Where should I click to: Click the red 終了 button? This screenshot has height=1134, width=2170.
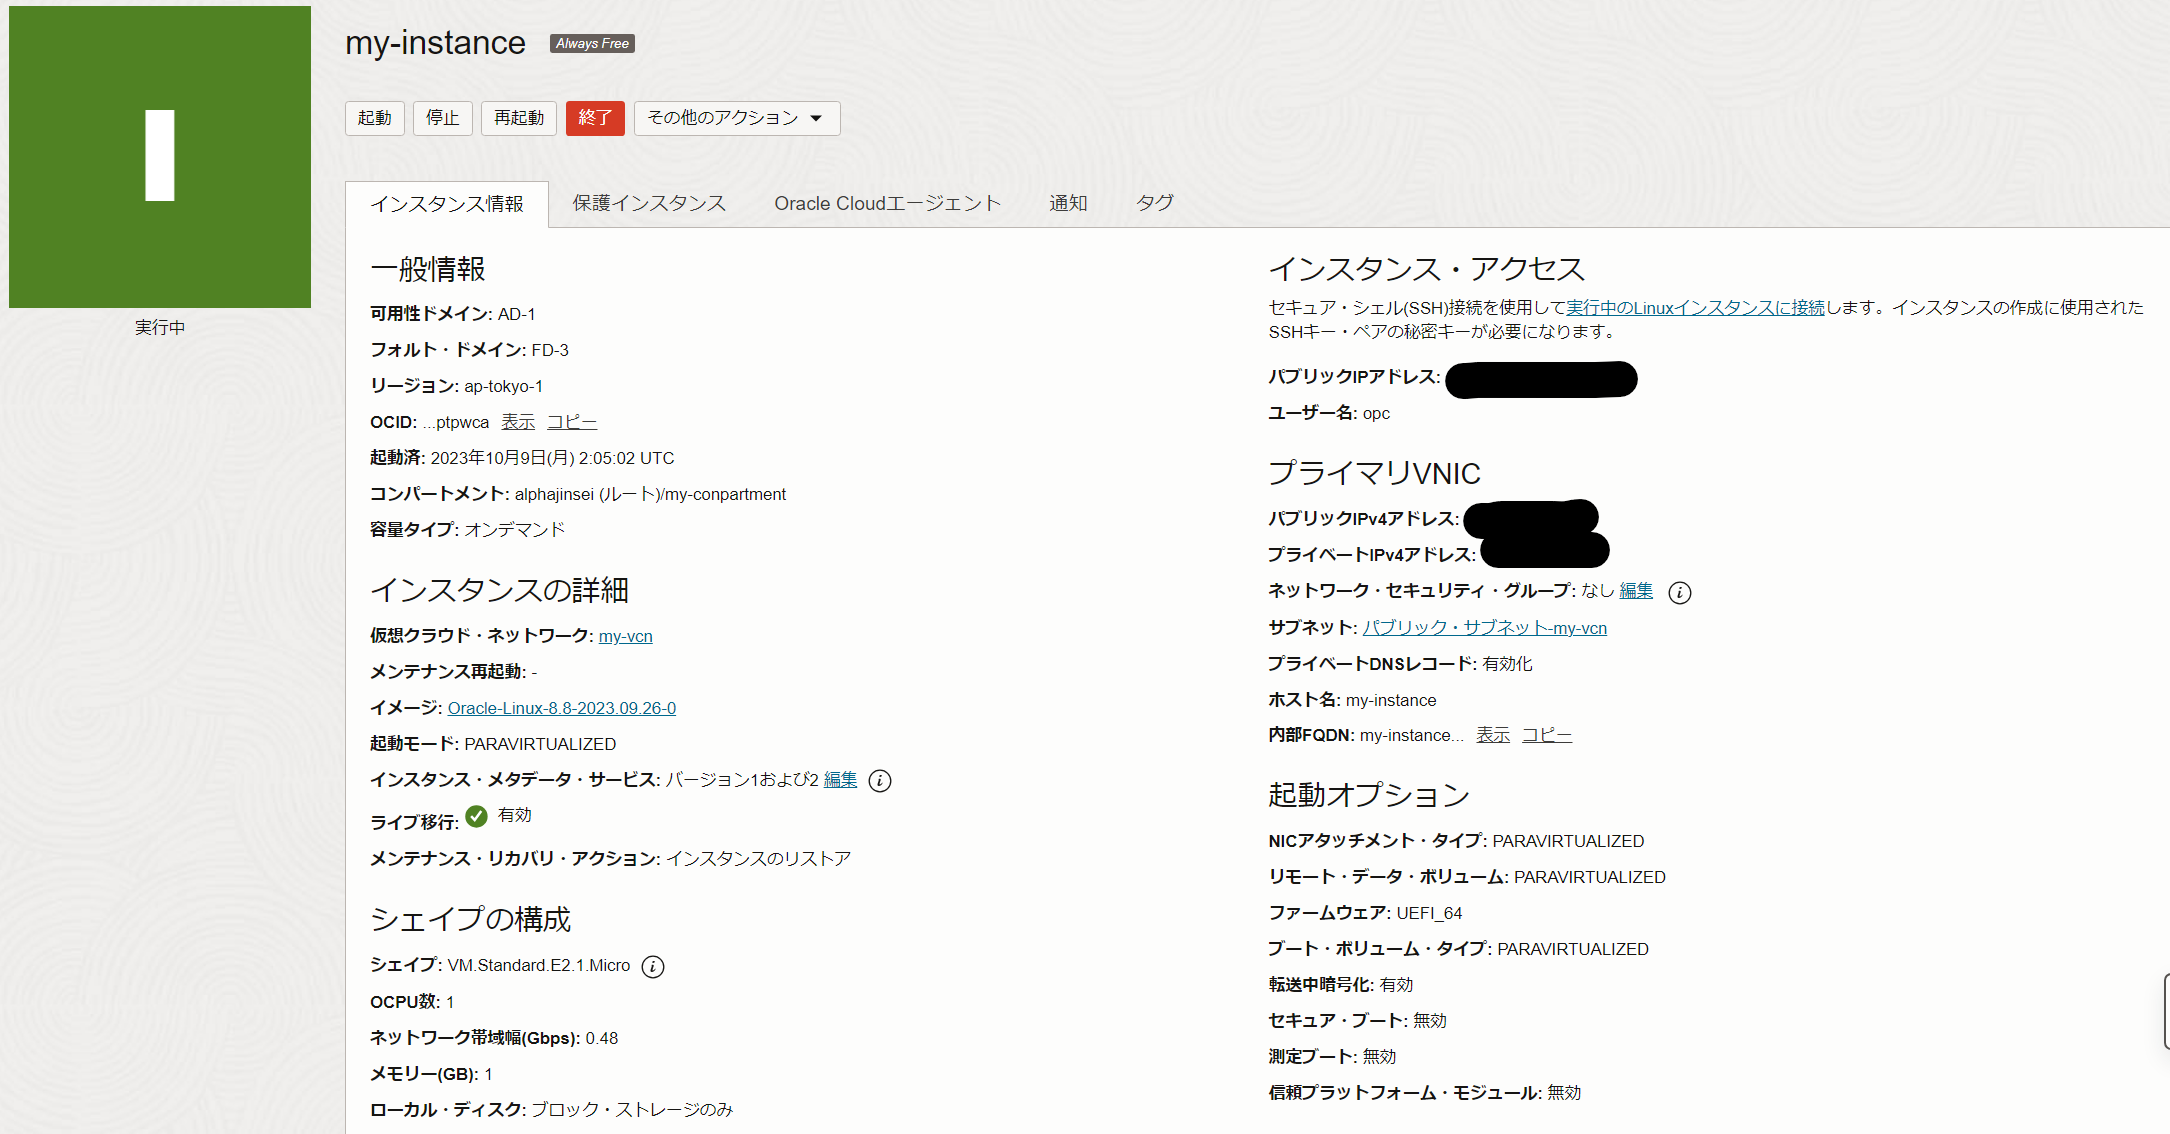coord(595,118)
